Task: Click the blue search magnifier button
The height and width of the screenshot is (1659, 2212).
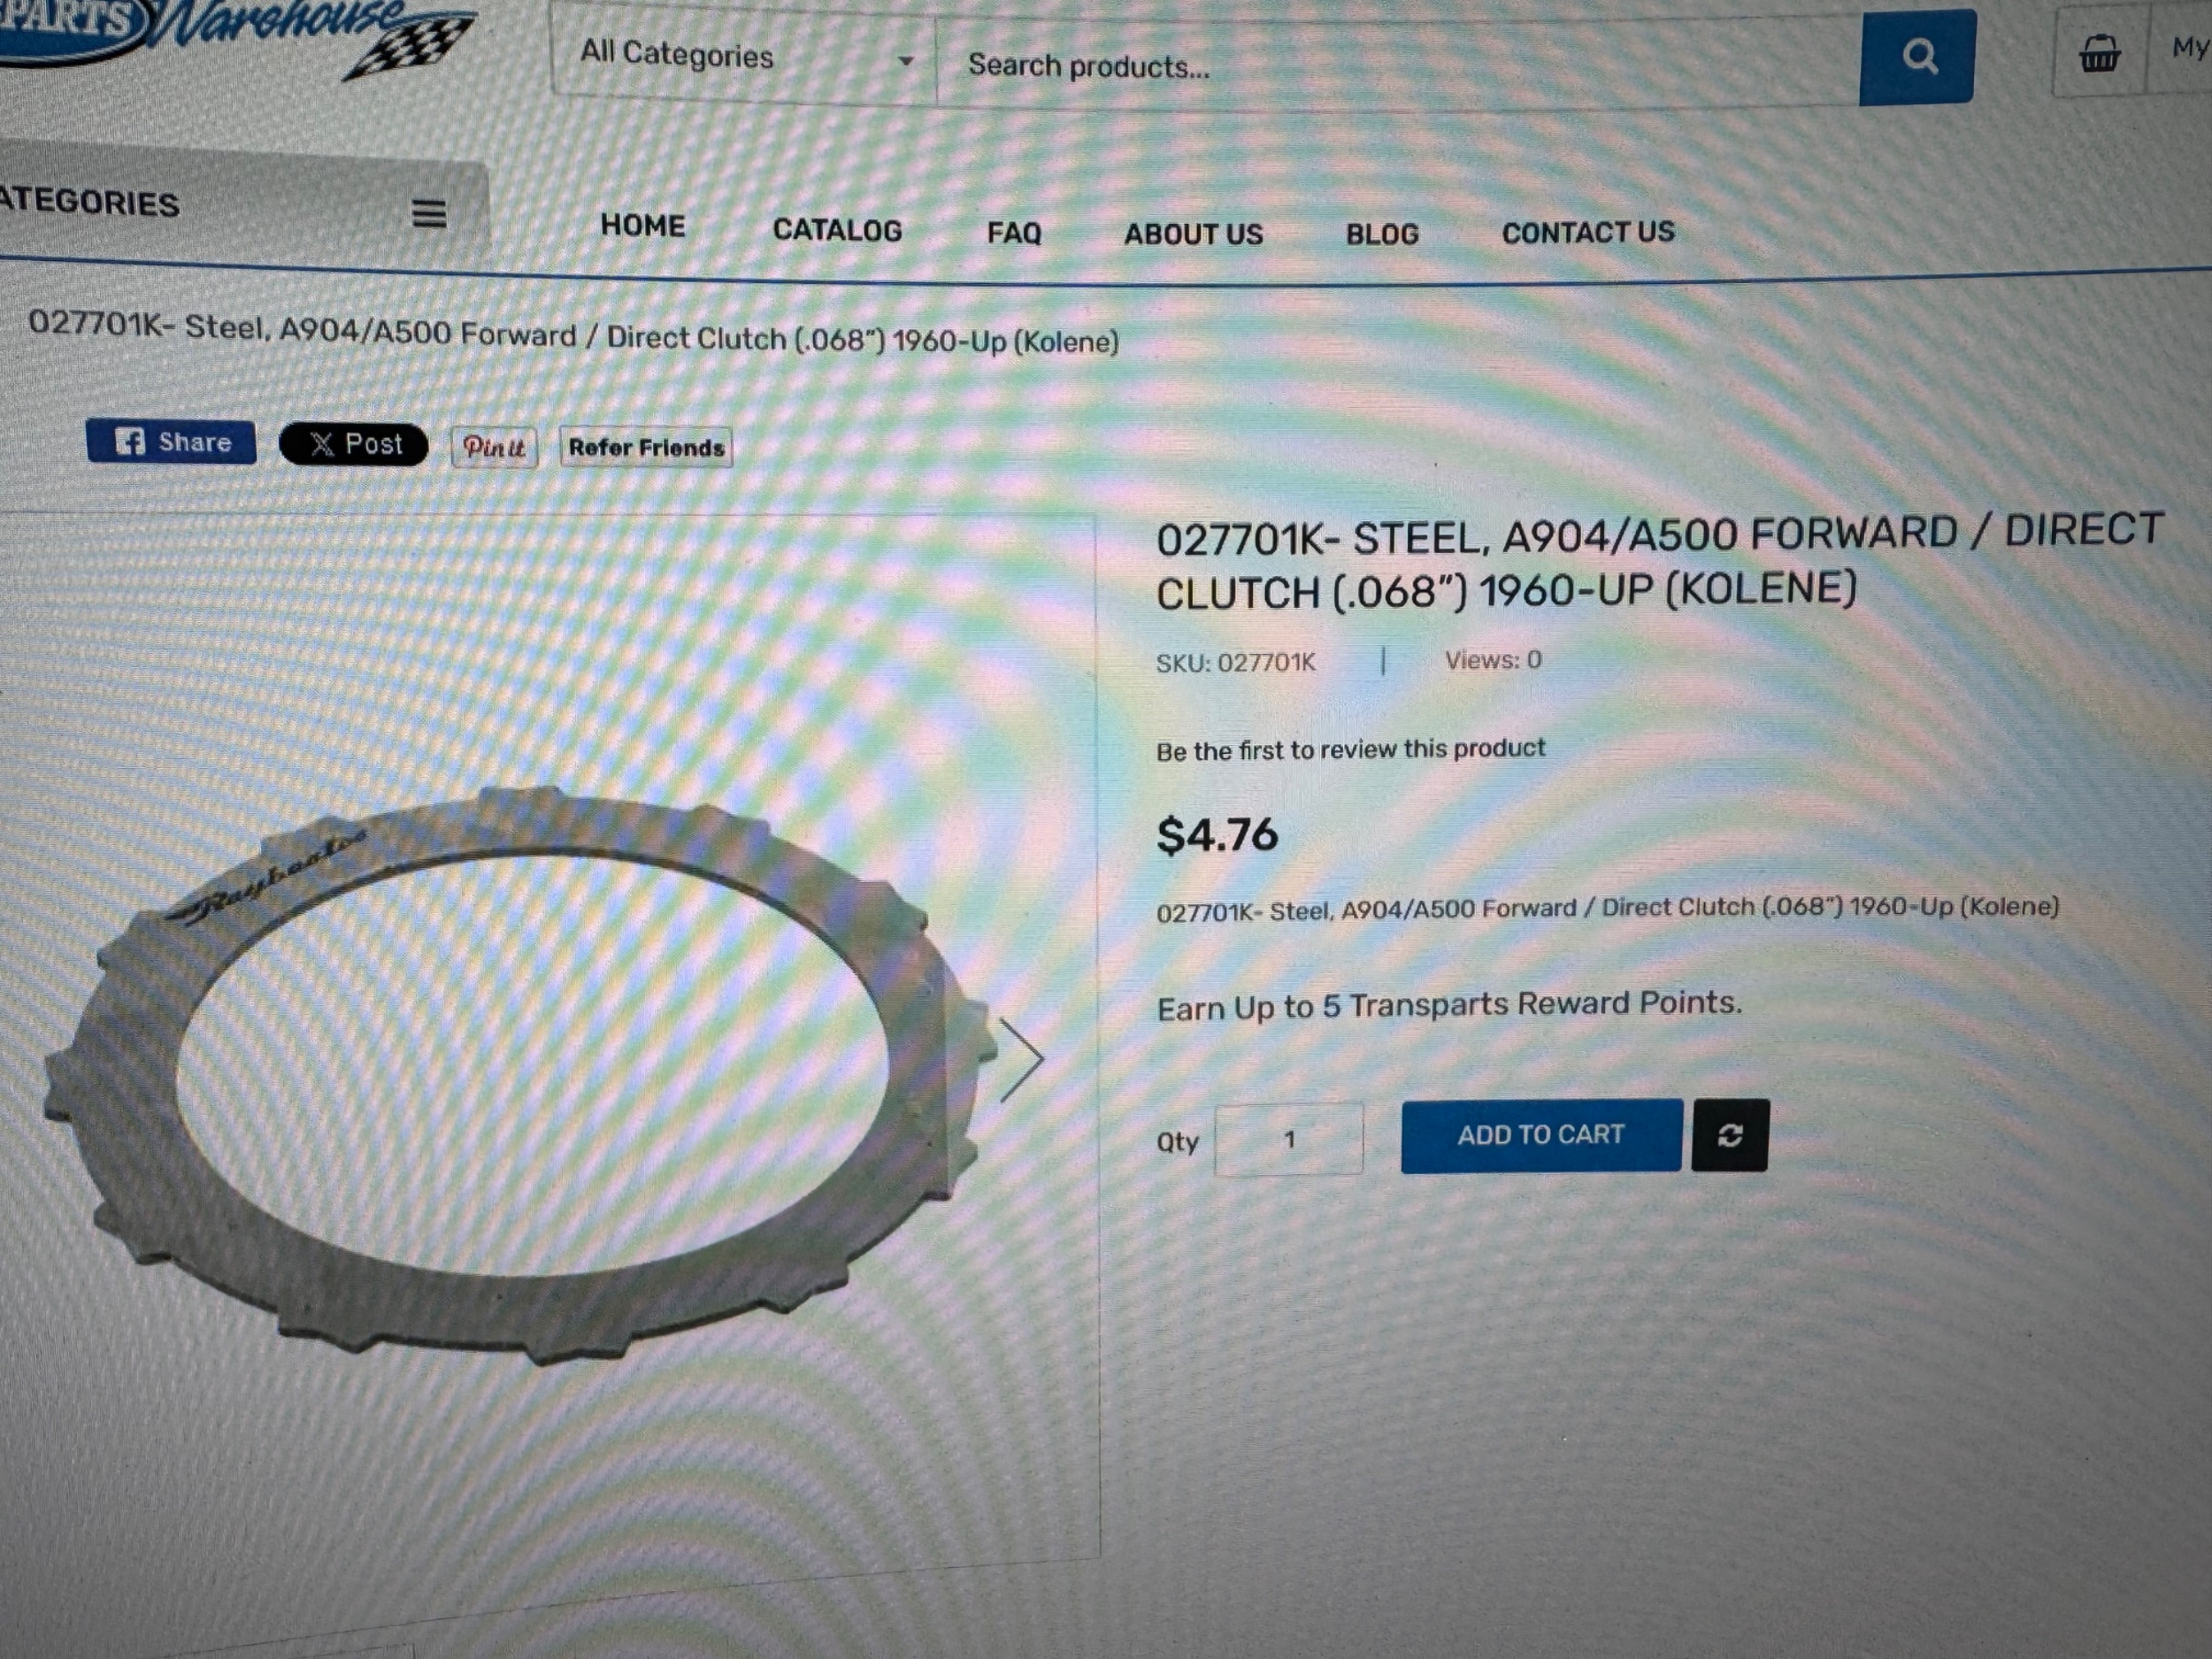Action: pos(1917,57)
